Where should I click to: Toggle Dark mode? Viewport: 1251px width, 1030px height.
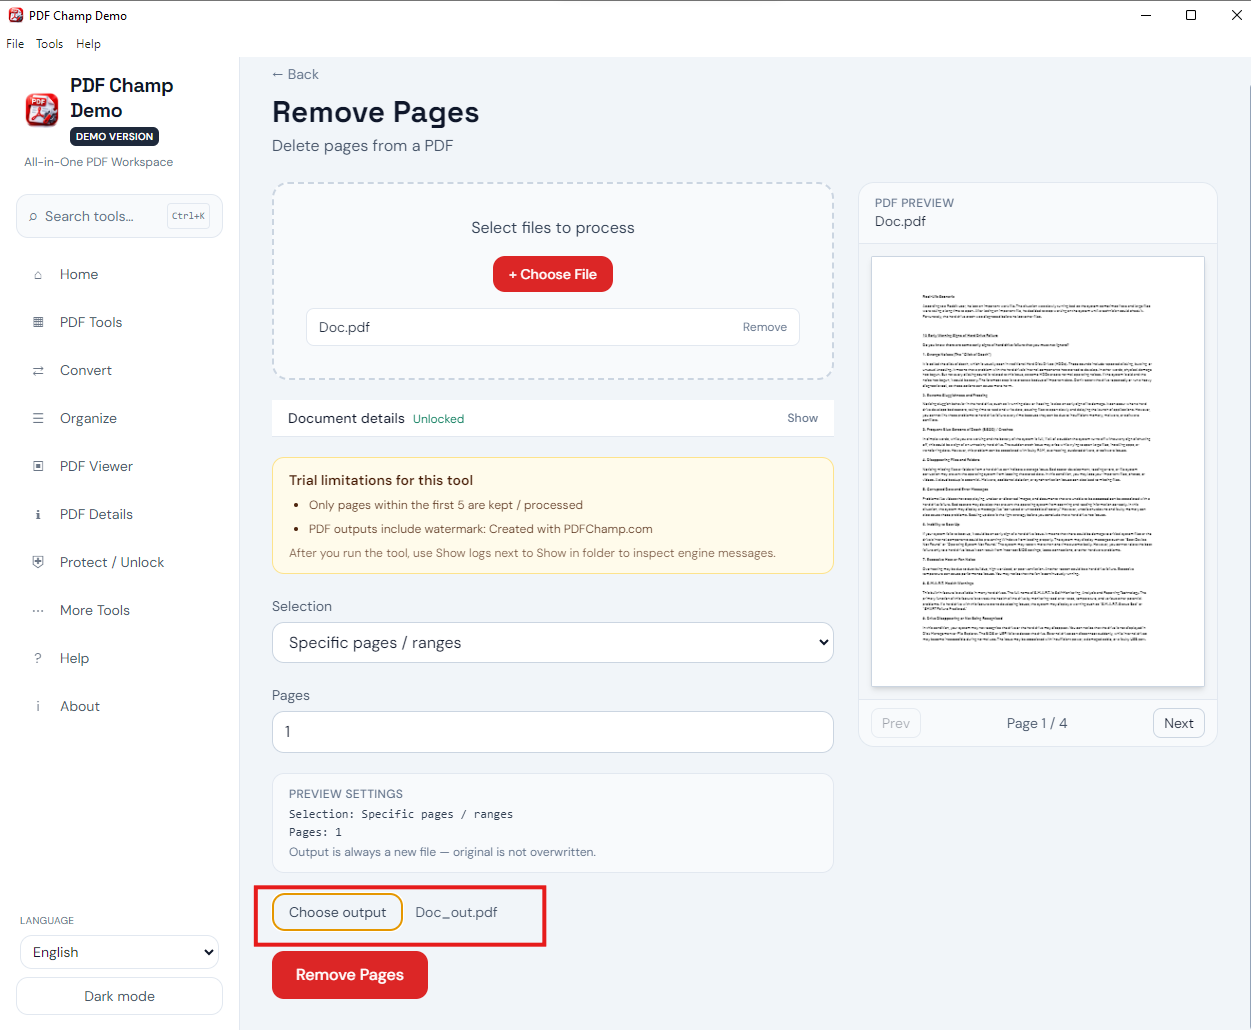(119, 996)
